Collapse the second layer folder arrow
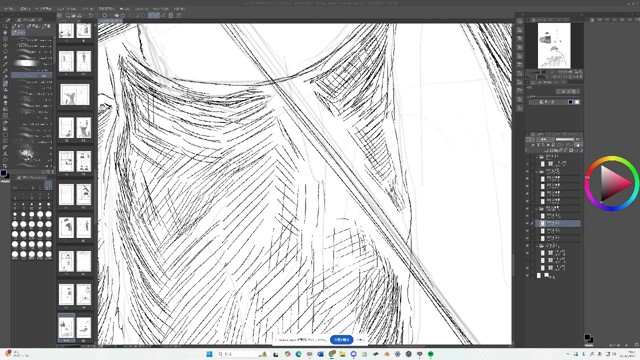This screenshot has height=360, width=640. point(537,172)
